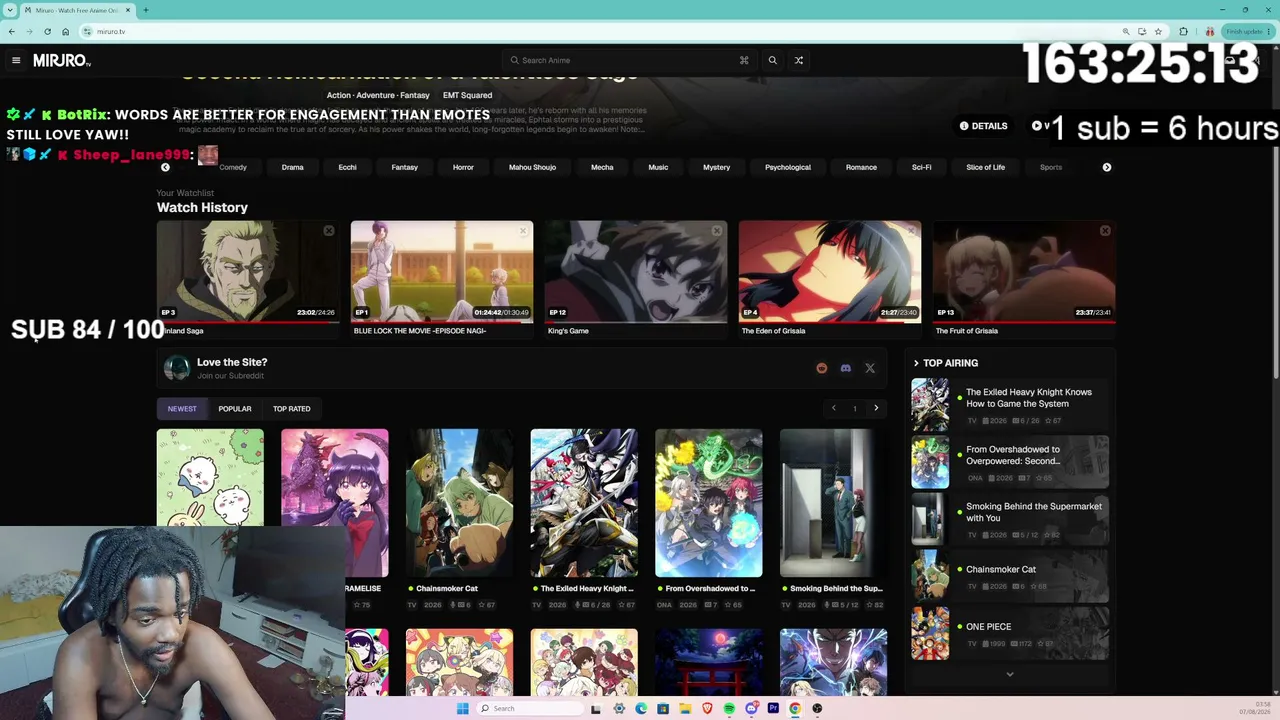Go to next page of anime list
The height and width of the screenshot is (720, 1280).
click(876, 408)
